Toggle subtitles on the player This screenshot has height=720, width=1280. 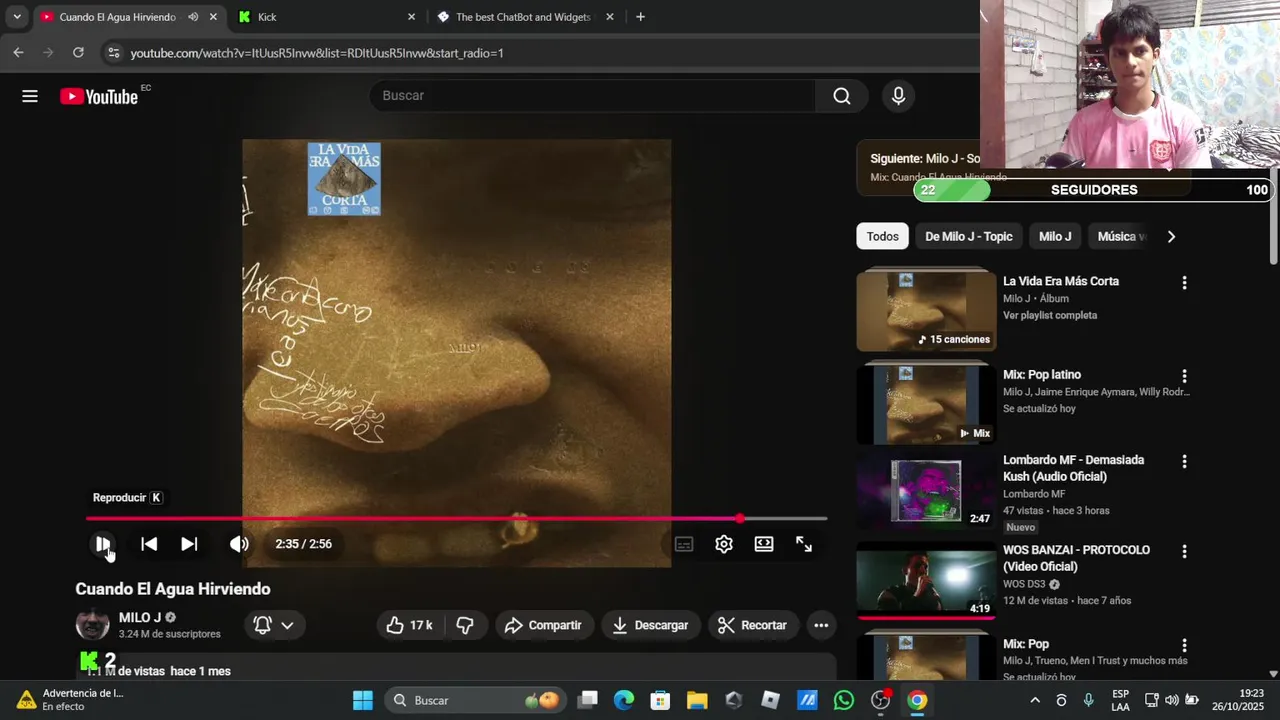(684, 544)
